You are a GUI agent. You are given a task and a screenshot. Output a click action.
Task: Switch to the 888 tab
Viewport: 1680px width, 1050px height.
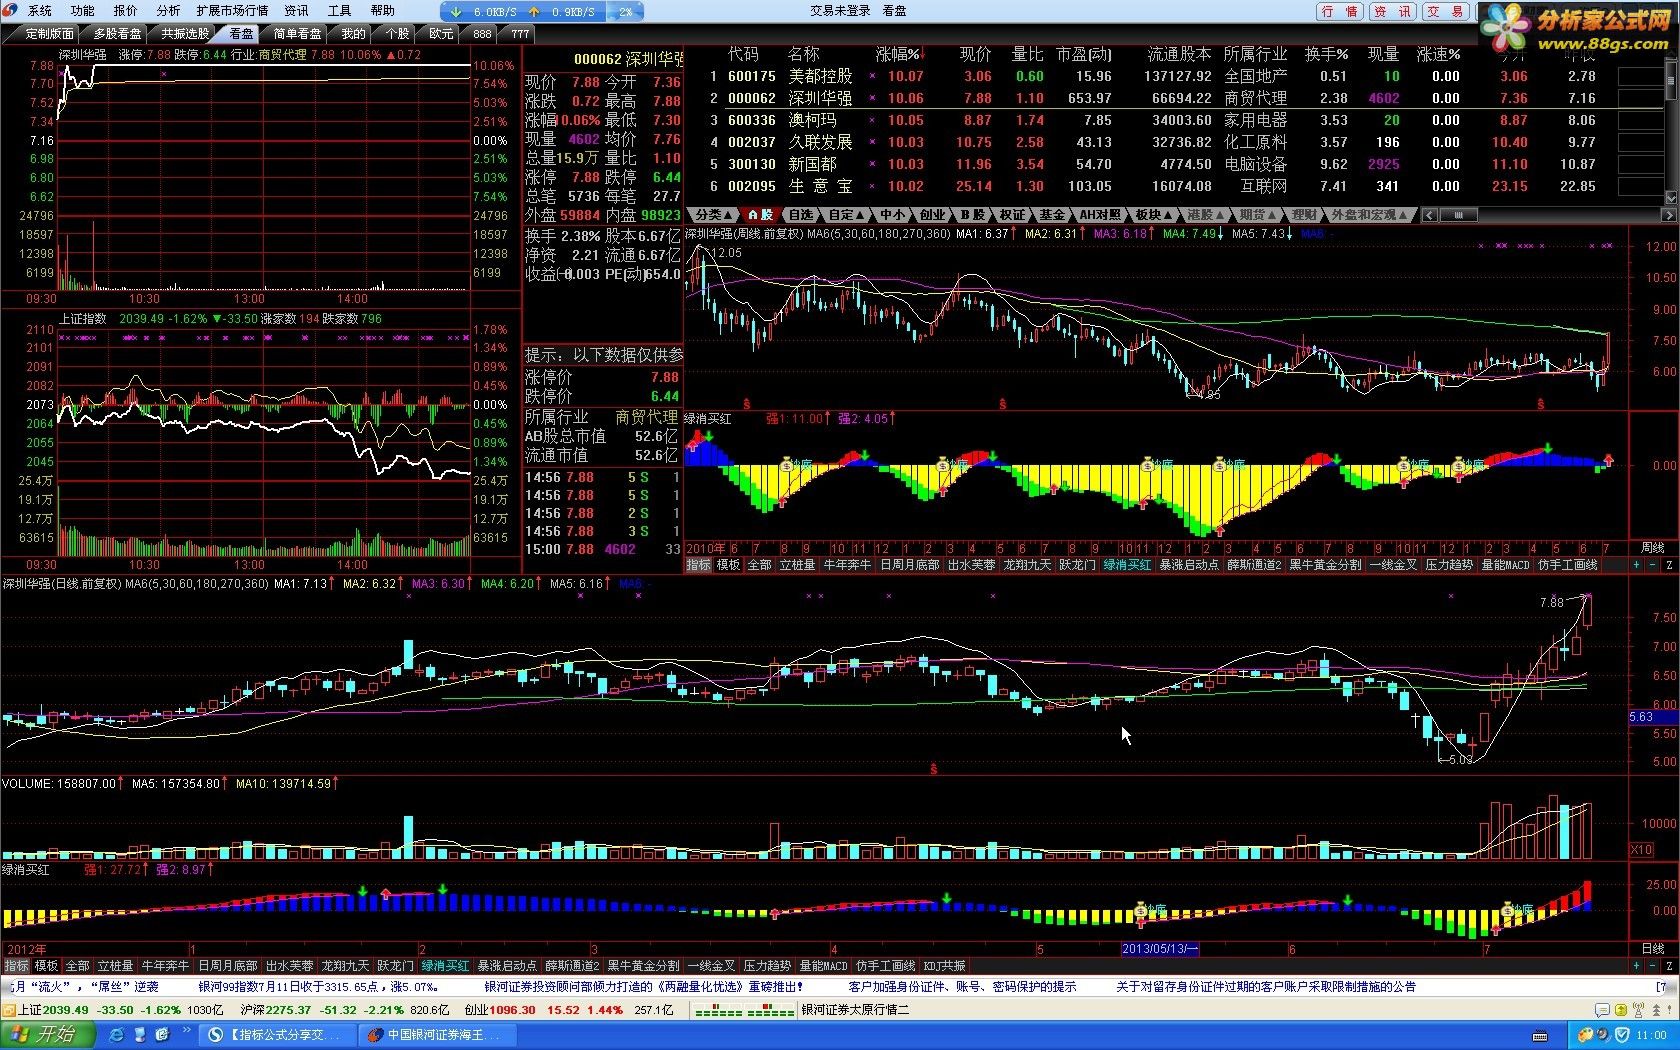tap(482, 34)
